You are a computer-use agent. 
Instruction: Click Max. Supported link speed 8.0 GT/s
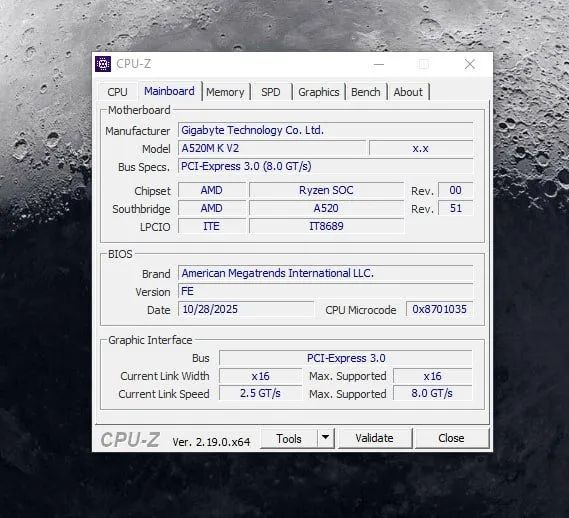pos(433,393)
